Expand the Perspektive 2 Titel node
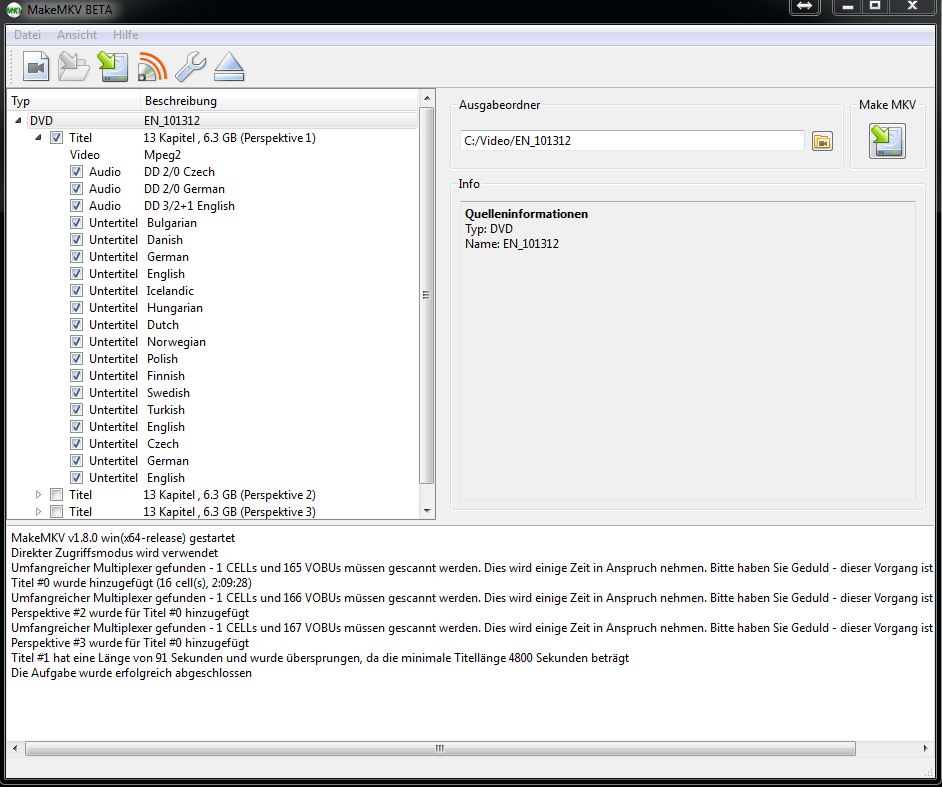This screenshot has height=787, width=942. coord(38,495)
